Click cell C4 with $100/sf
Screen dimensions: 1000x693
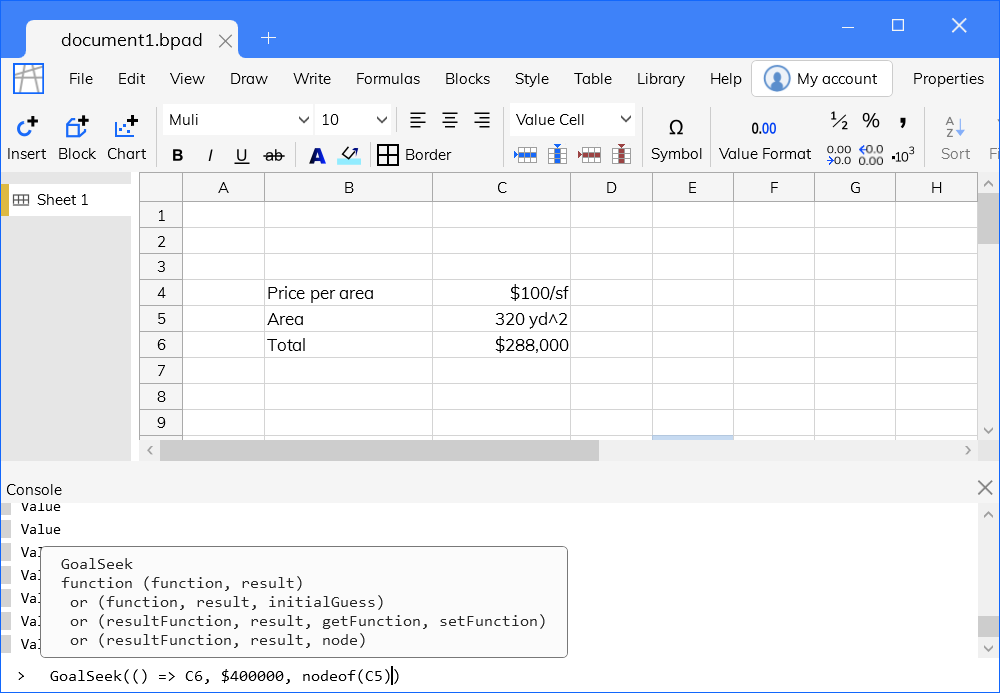[501, 293]
